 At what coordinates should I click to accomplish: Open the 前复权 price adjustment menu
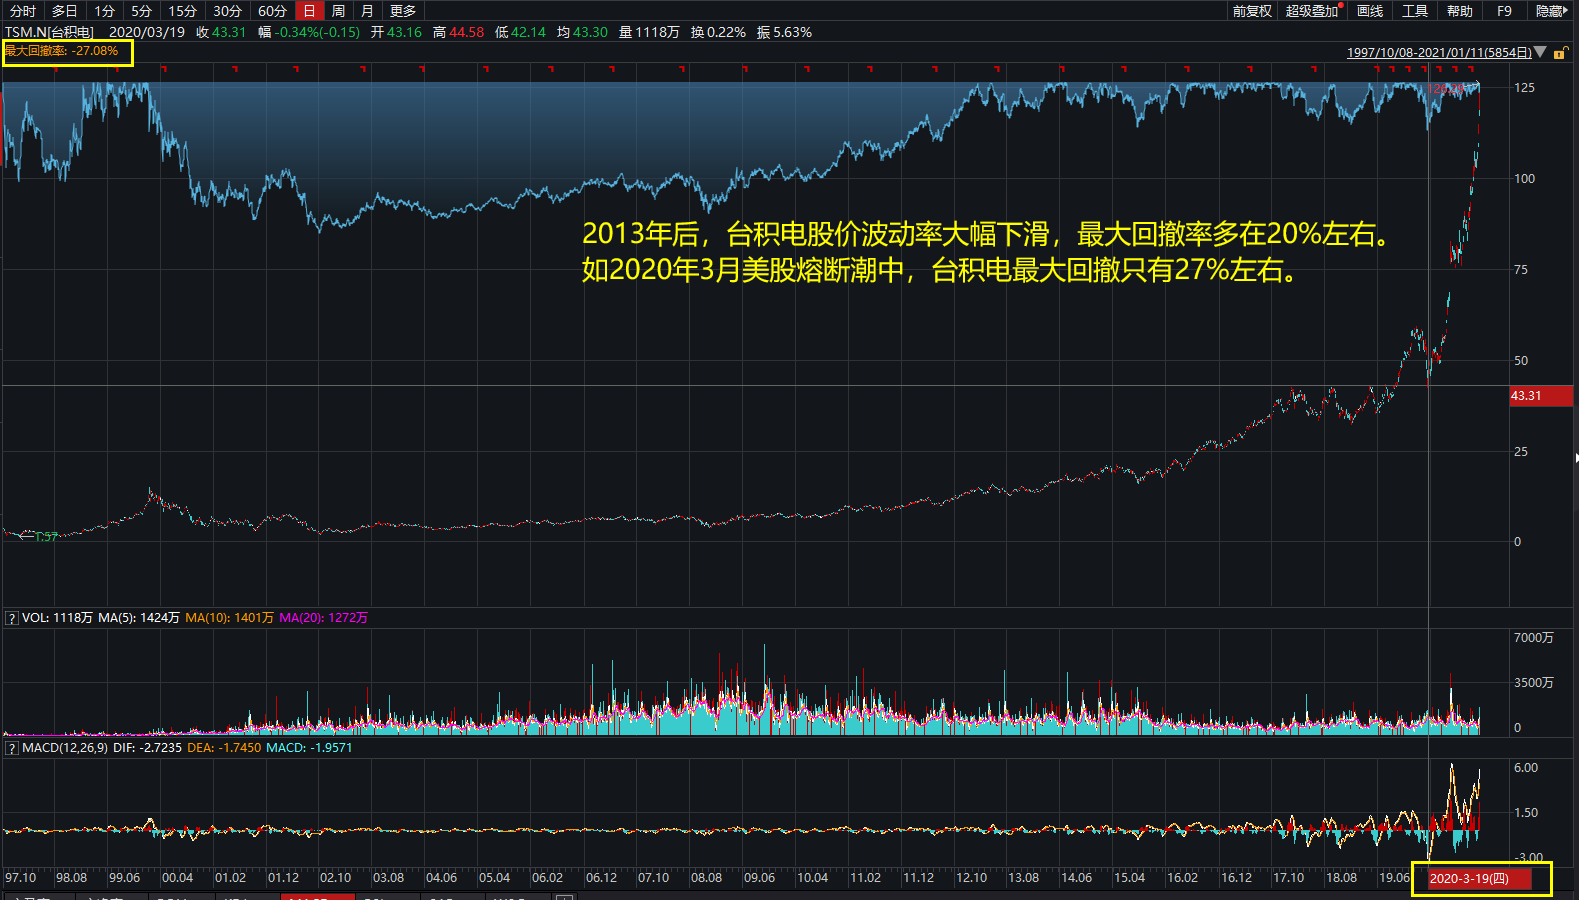pyautogui.click(x=1252, y=11)
